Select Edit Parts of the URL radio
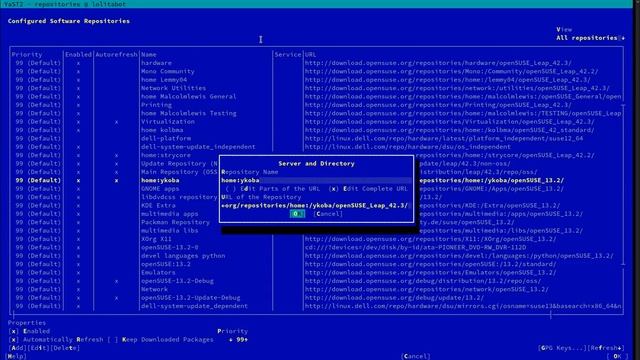 pyautogui.click(x=273, y=189)
